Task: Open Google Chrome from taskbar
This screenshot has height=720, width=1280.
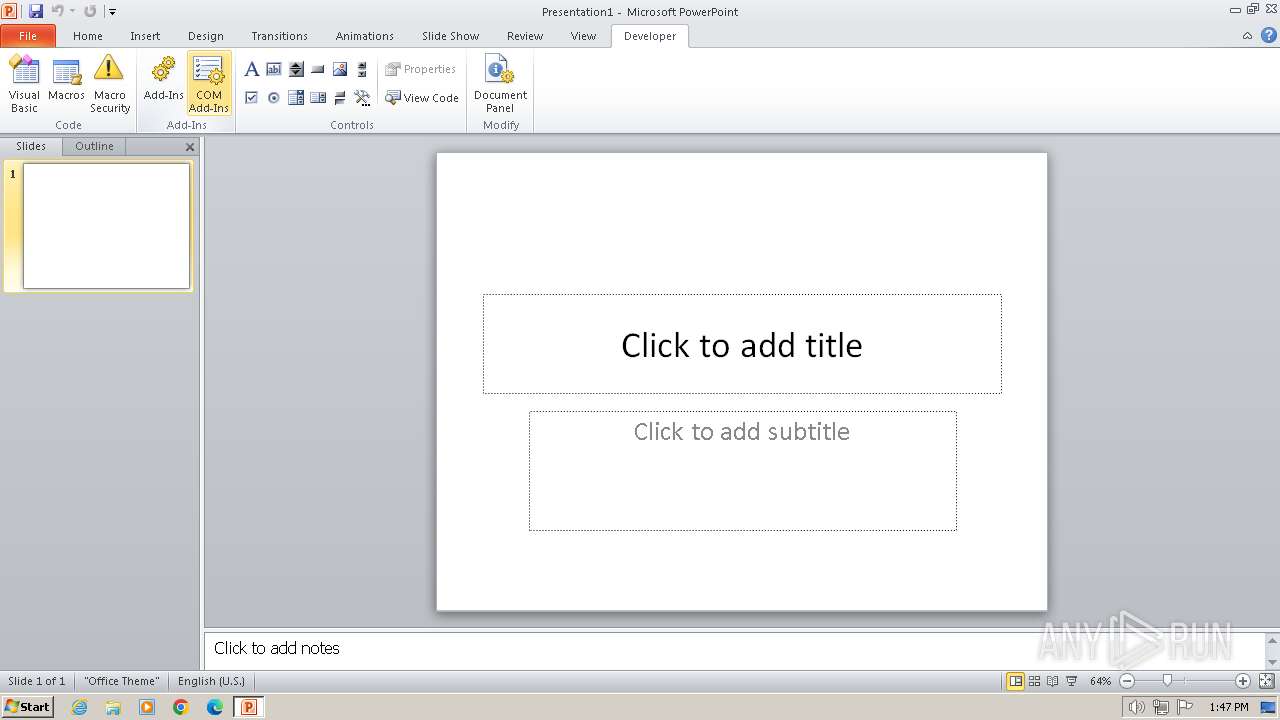Action: pos(181,707)
